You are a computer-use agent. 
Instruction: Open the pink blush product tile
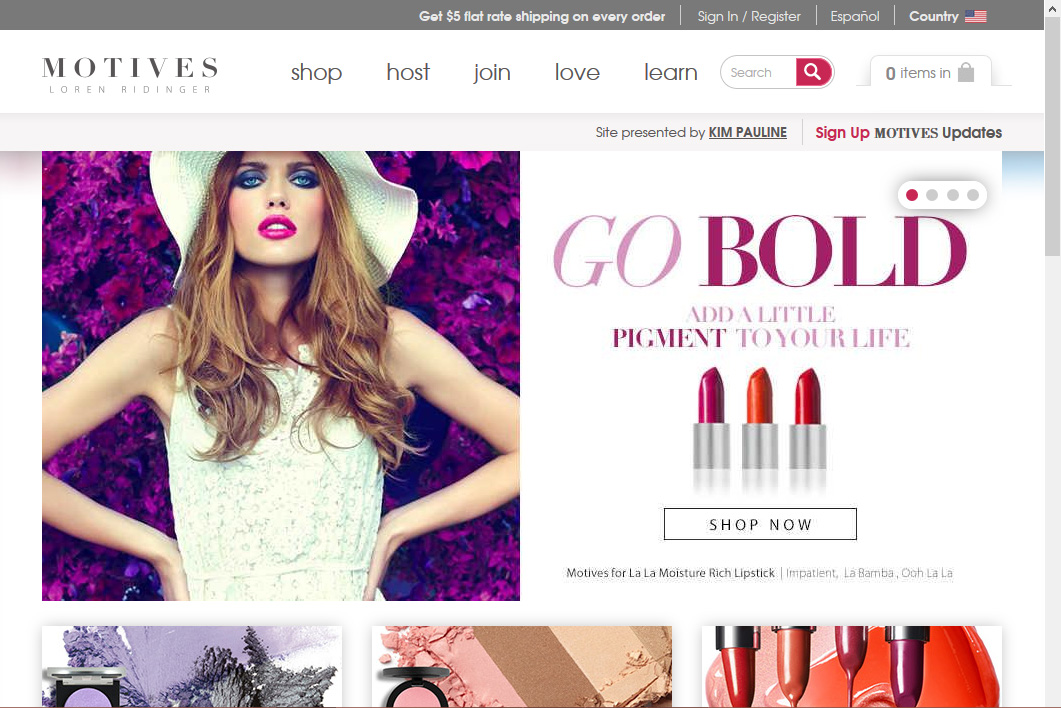[522, 667]
